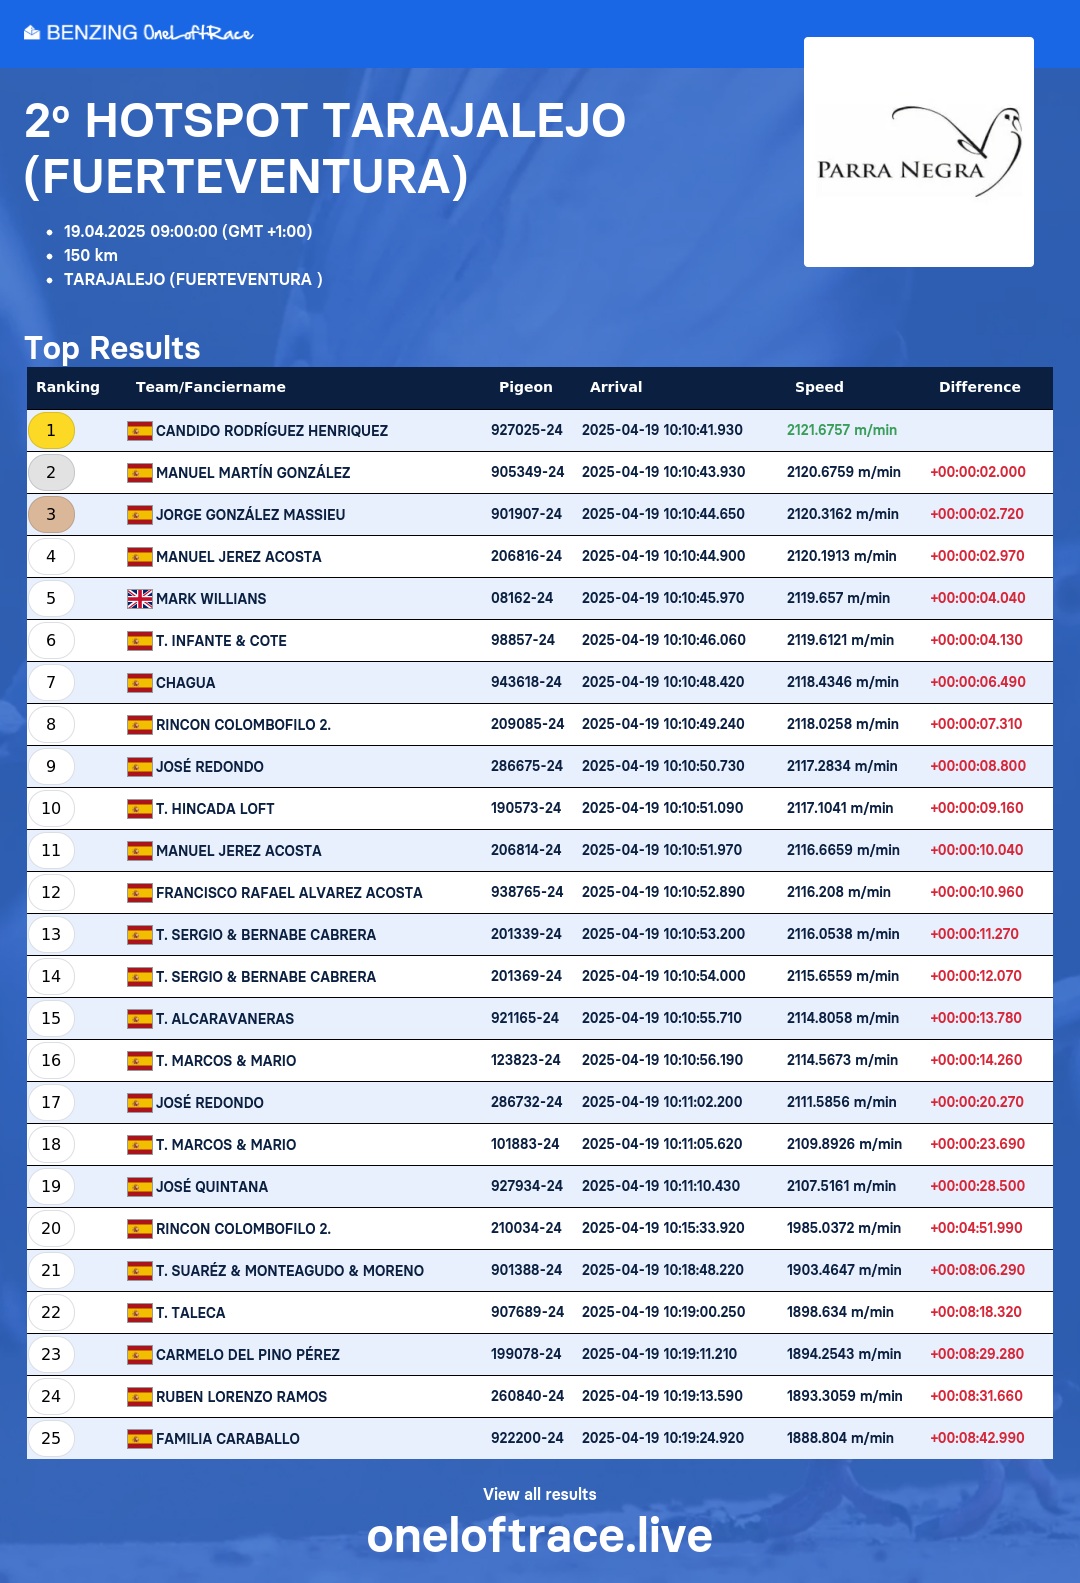
Task: Click pigeon number 905349-24
Action: (x=528, y=472)
